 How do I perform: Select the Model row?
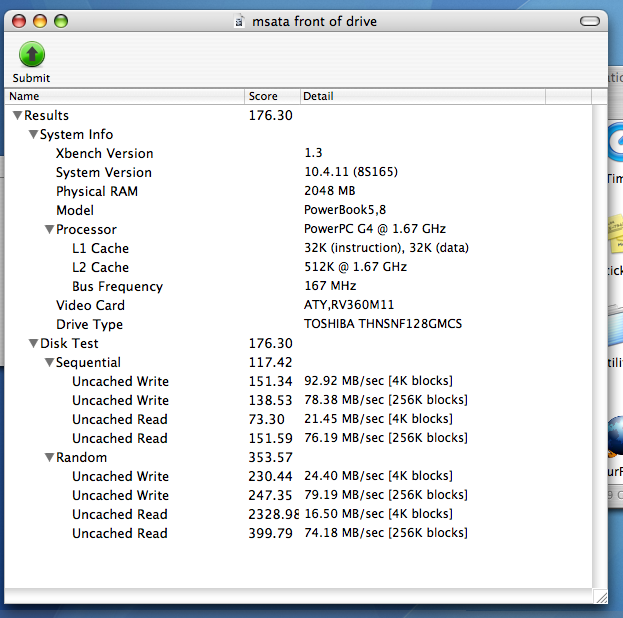click(298, 210)
